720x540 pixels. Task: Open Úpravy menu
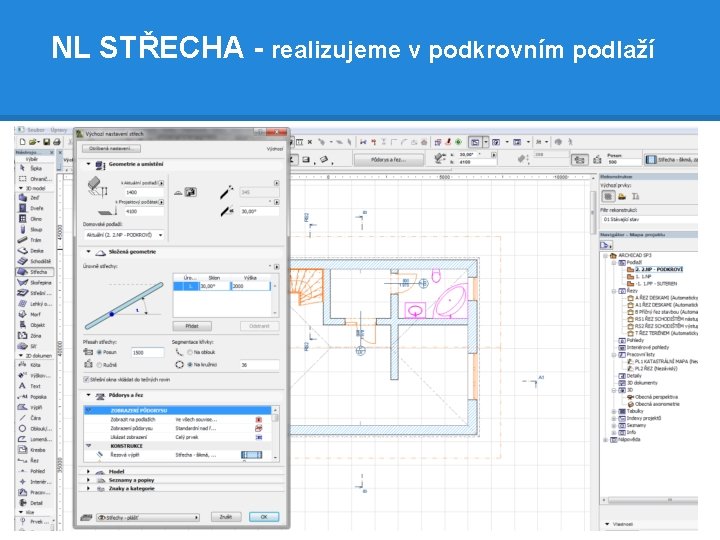pos(58,130)
